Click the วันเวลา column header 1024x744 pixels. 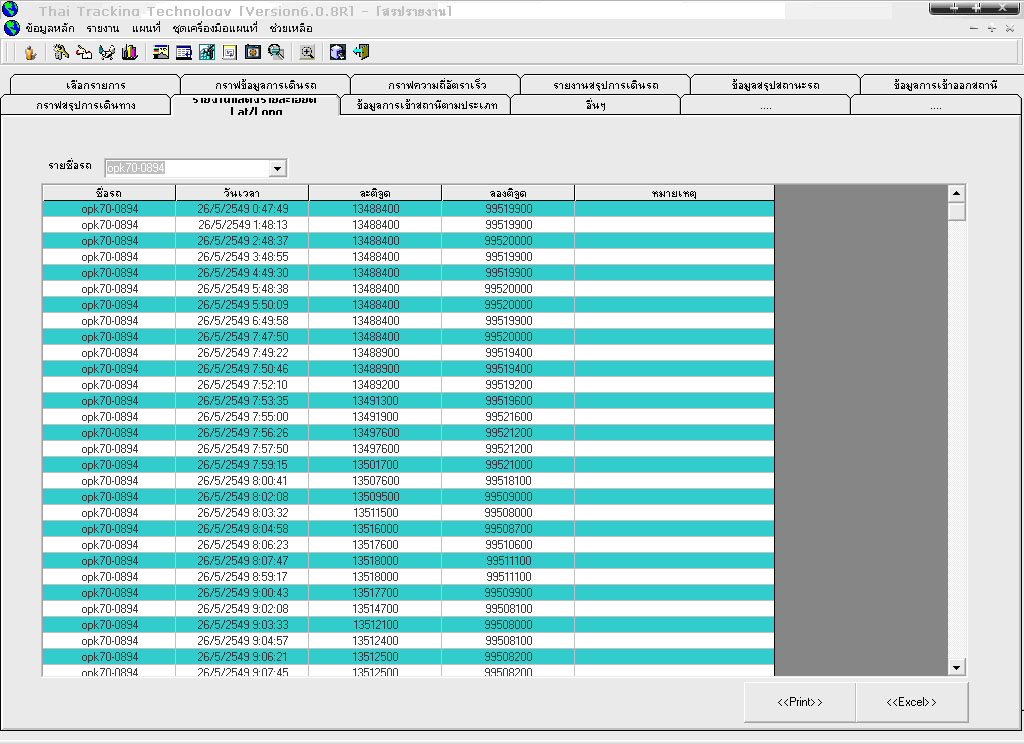pyautogui.click(x=242, y=193)
